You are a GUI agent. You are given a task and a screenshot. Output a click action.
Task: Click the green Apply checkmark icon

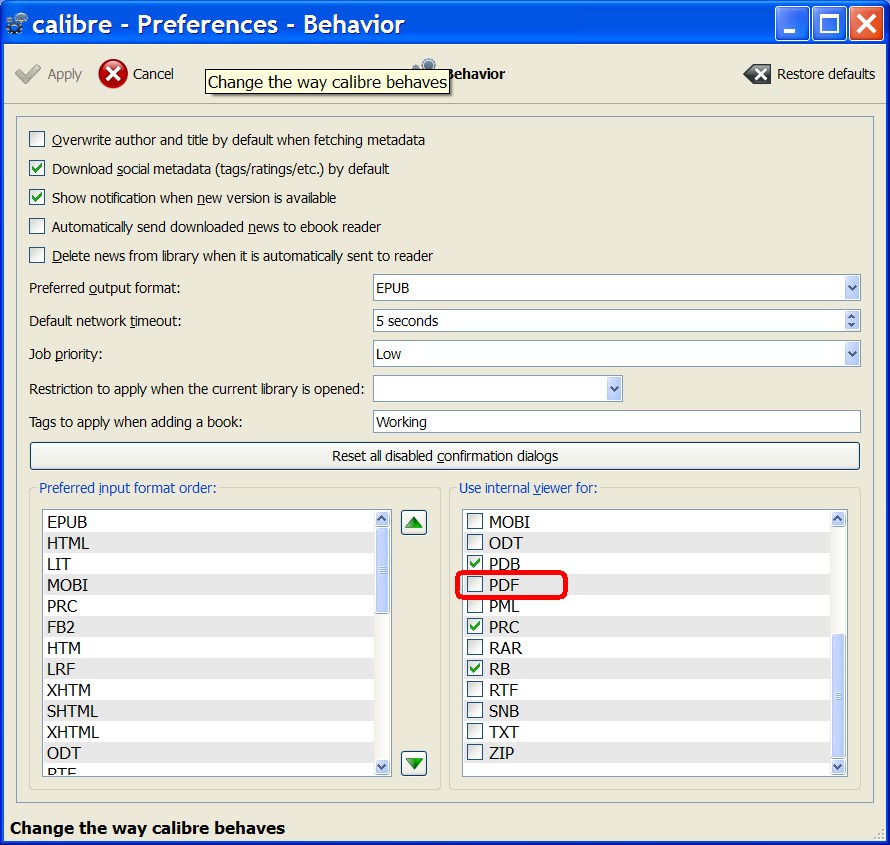(27, 74)
